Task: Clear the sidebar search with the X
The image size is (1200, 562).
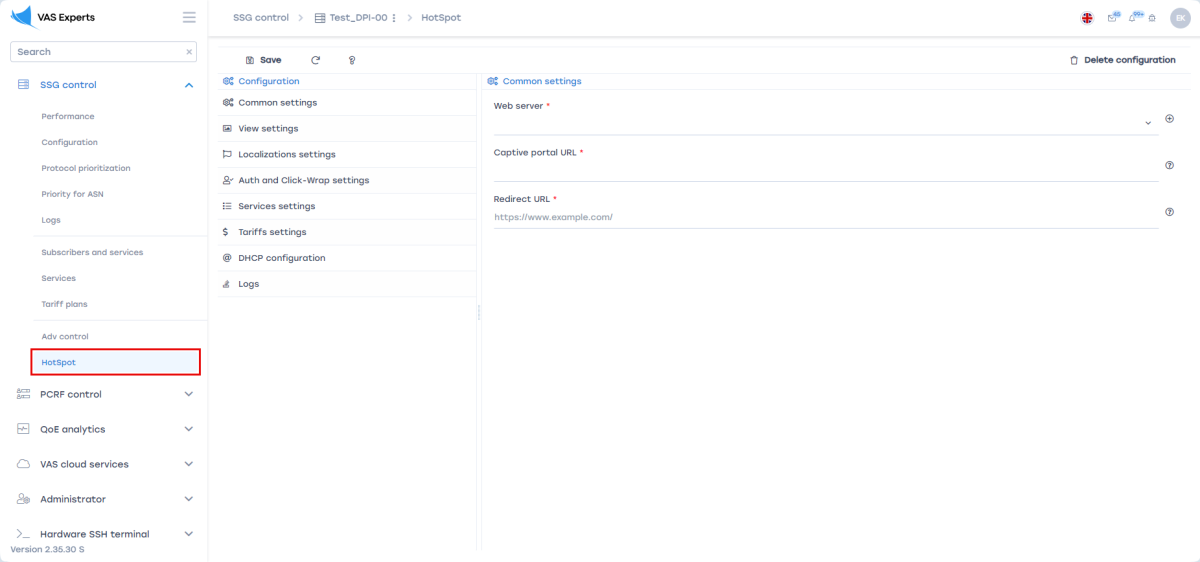Action: [x=189, y=52]
